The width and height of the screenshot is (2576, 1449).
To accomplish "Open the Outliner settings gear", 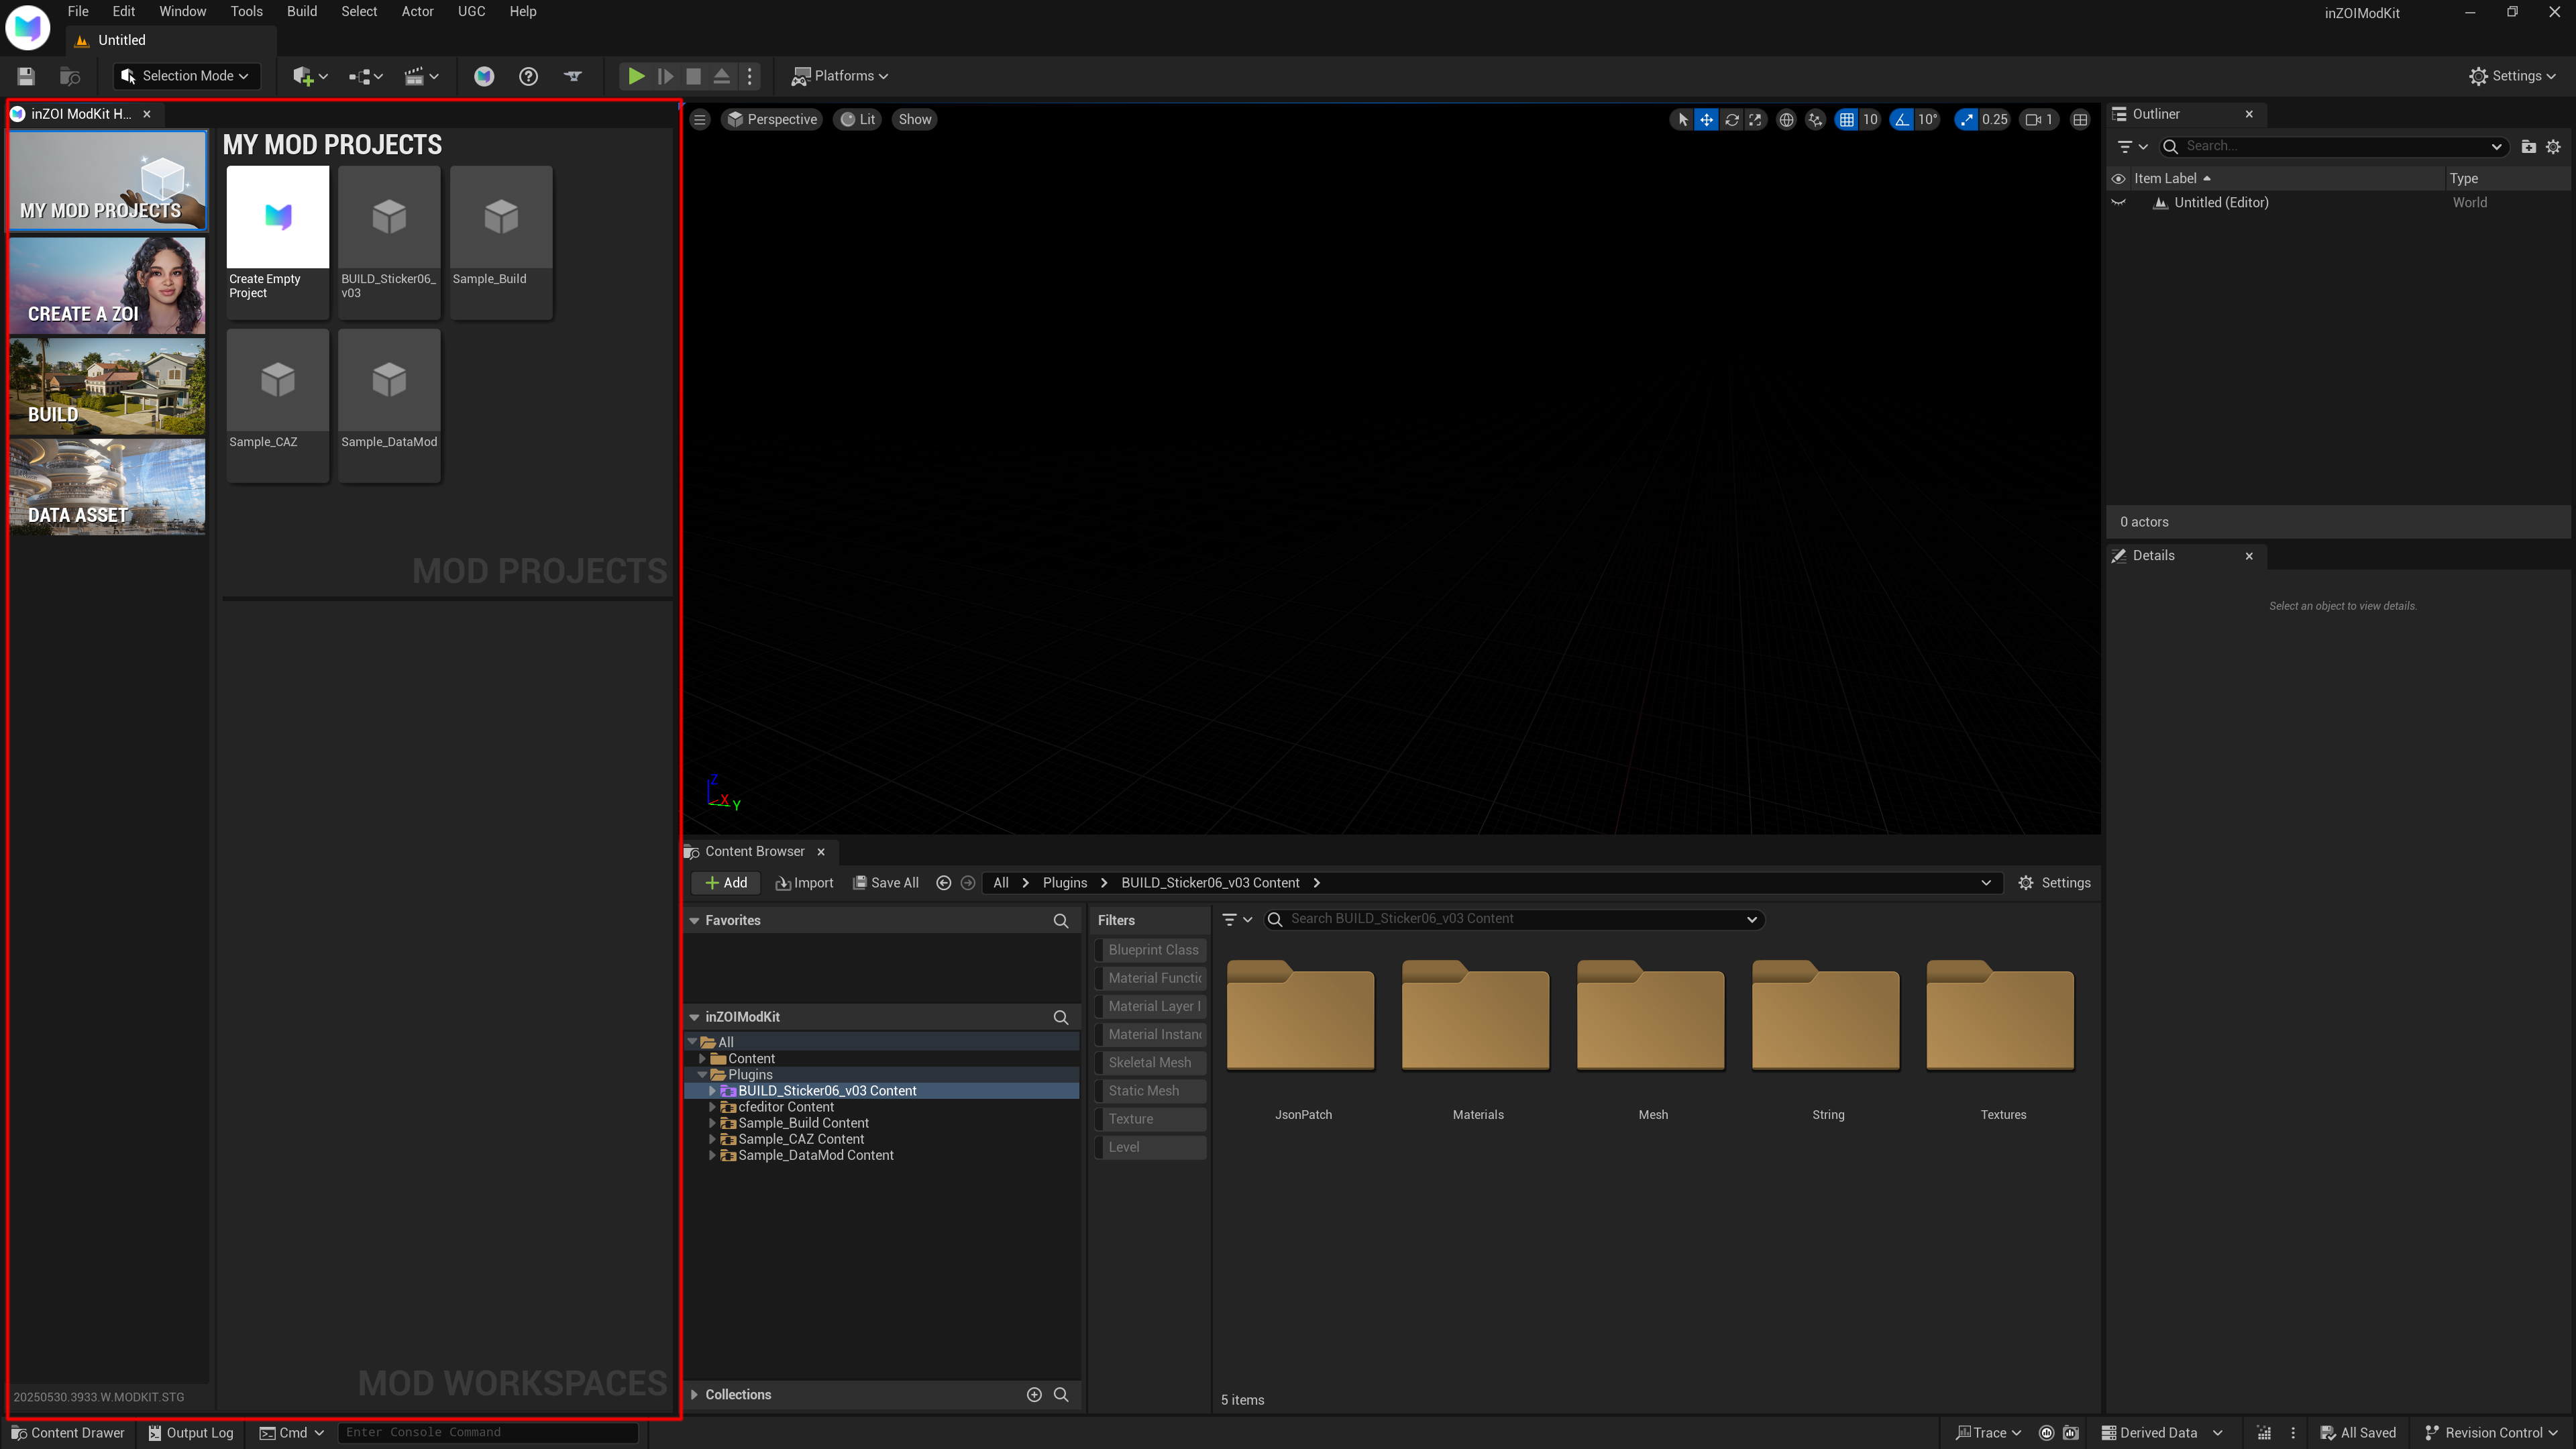I will click(x=2554, y=146).
